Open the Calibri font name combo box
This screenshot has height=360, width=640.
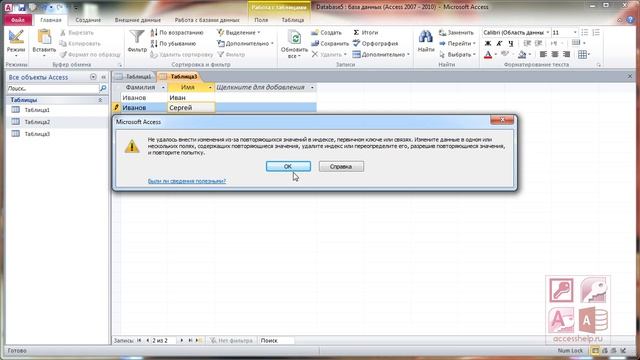tap(516, 32)
